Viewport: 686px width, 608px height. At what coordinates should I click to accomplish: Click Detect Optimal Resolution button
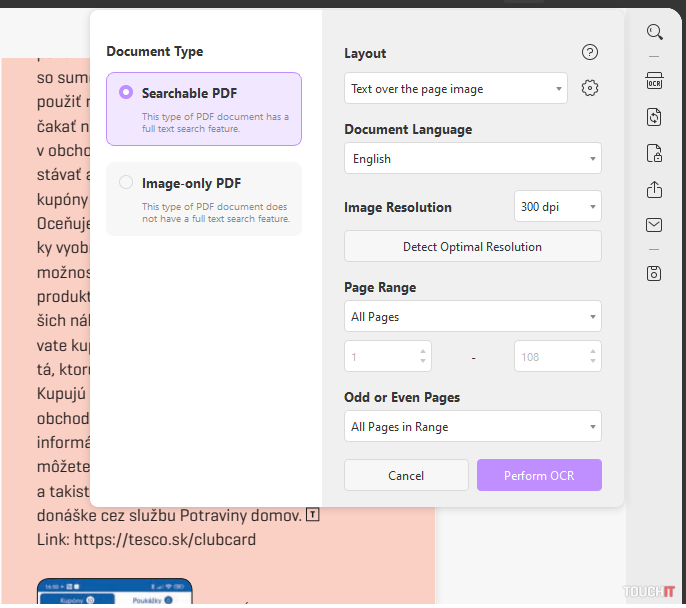click(x=472, y=247)
